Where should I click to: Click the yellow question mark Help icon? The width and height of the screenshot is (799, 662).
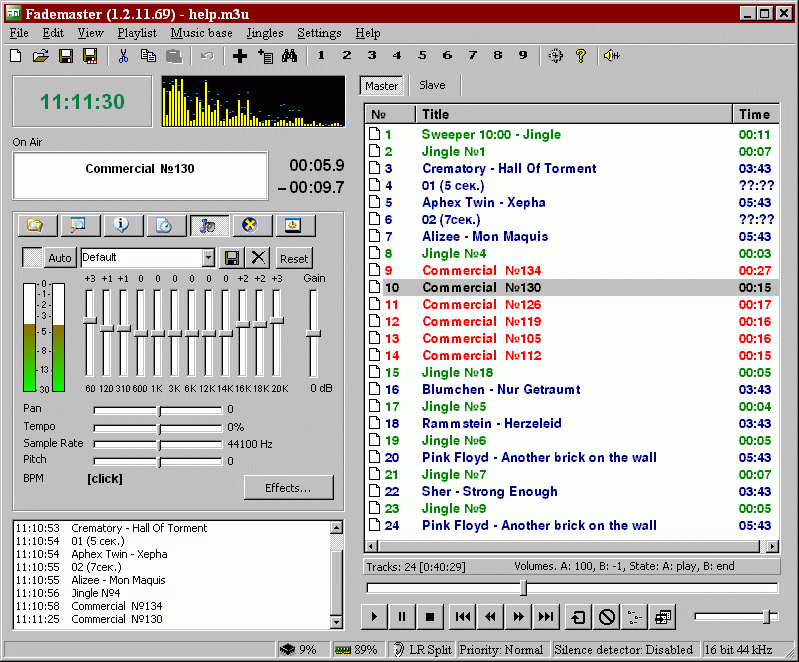click(580, 56)
